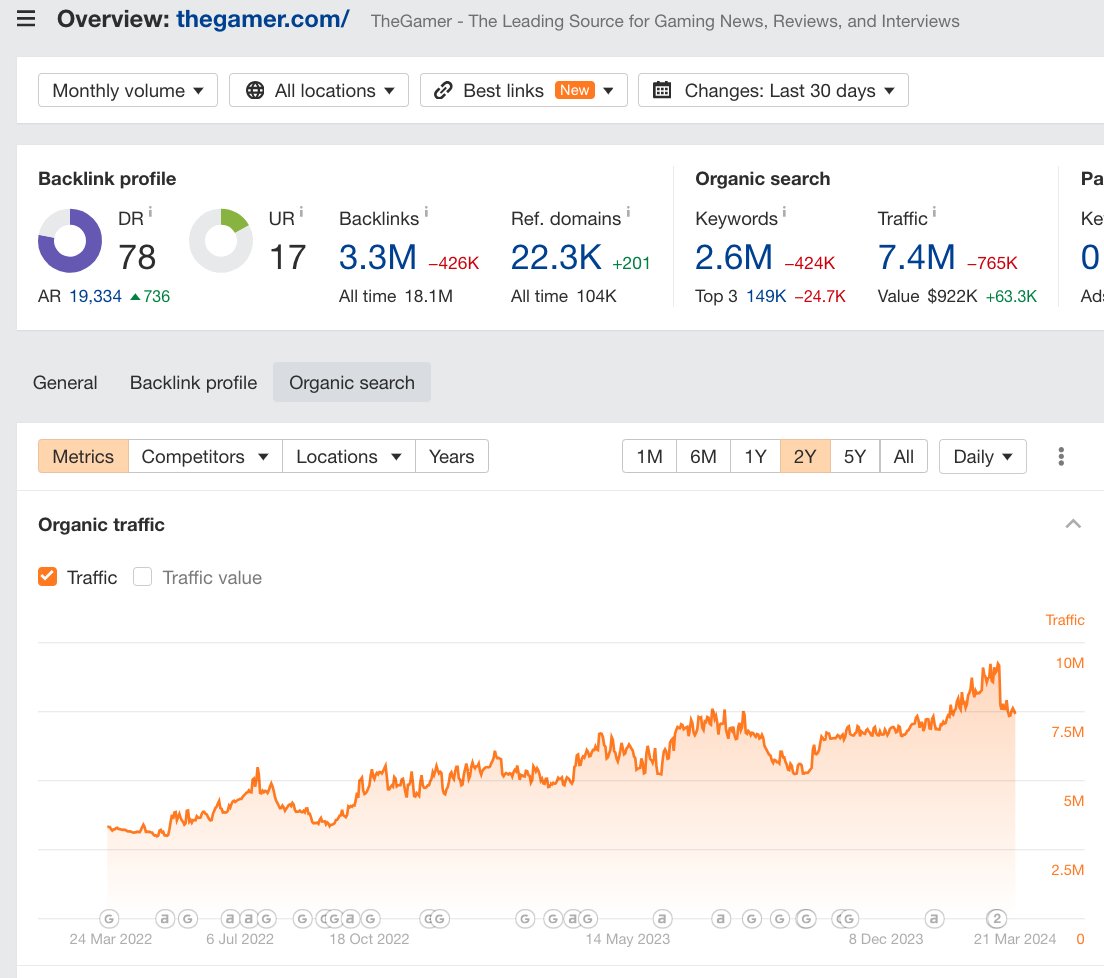1104x978 pixels.
Task: Open the Daily frequency dropdown
Action: coord(981,456)
